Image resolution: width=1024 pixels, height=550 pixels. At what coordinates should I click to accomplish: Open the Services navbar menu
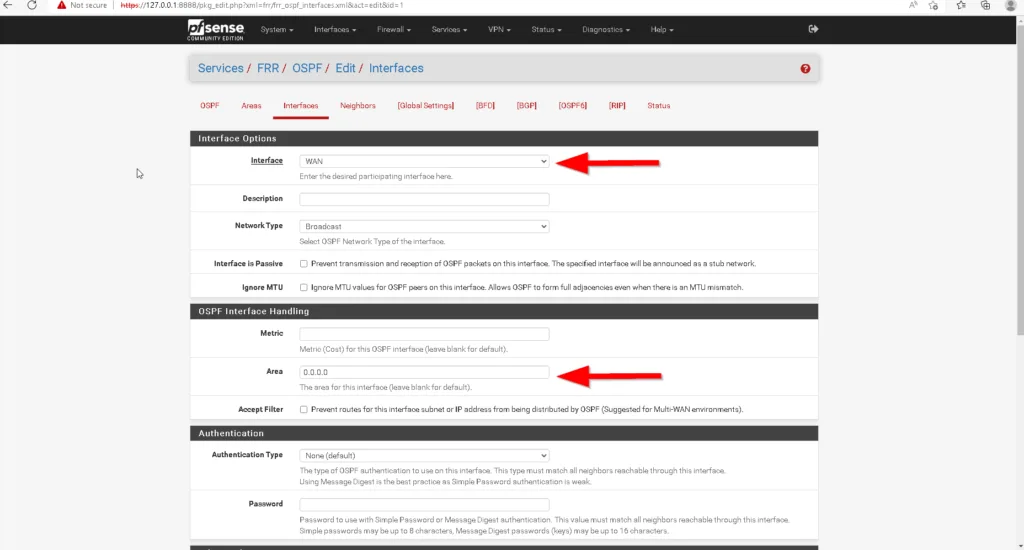pos(449,29)
